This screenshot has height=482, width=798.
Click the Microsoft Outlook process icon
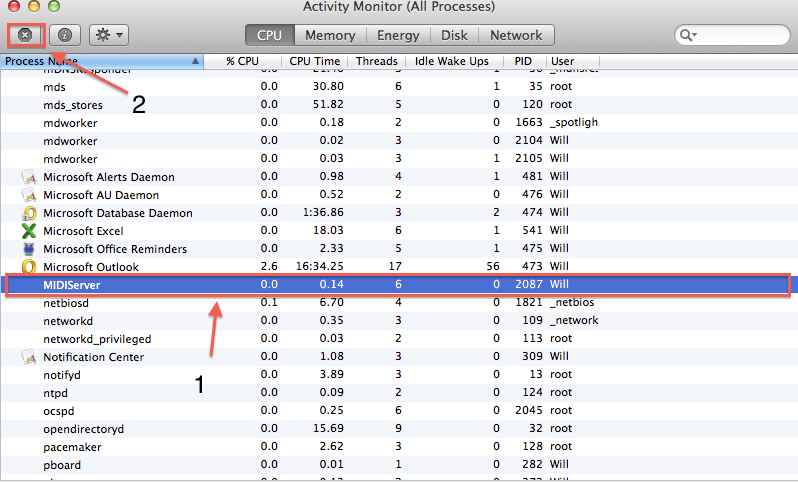(29, 267)
